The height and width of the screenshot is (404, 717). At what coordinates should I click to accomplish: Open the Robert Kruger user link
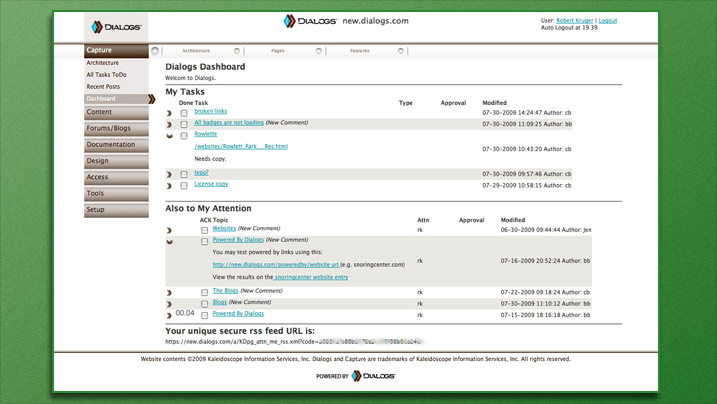click(575, 21)
